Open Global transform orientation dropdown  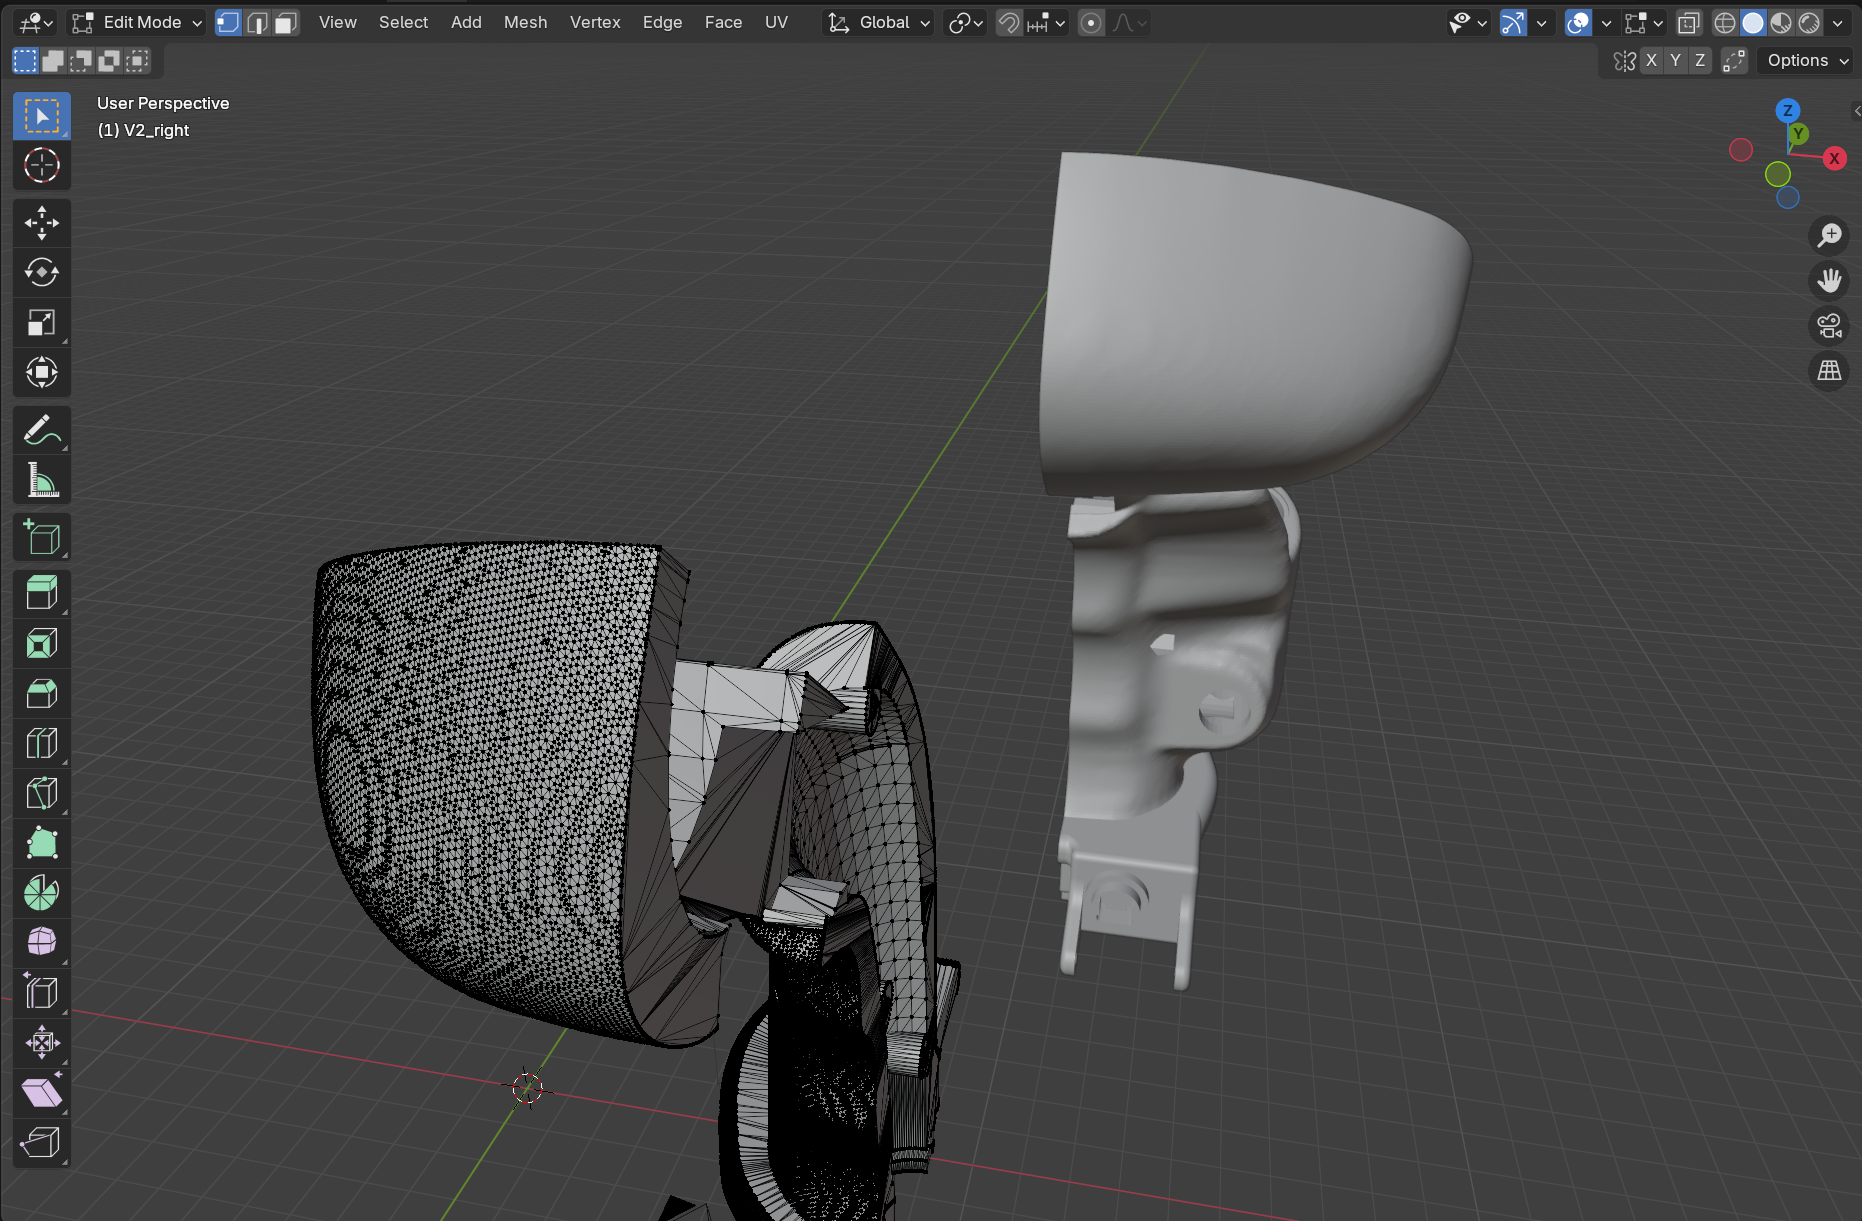coord(879,23)
